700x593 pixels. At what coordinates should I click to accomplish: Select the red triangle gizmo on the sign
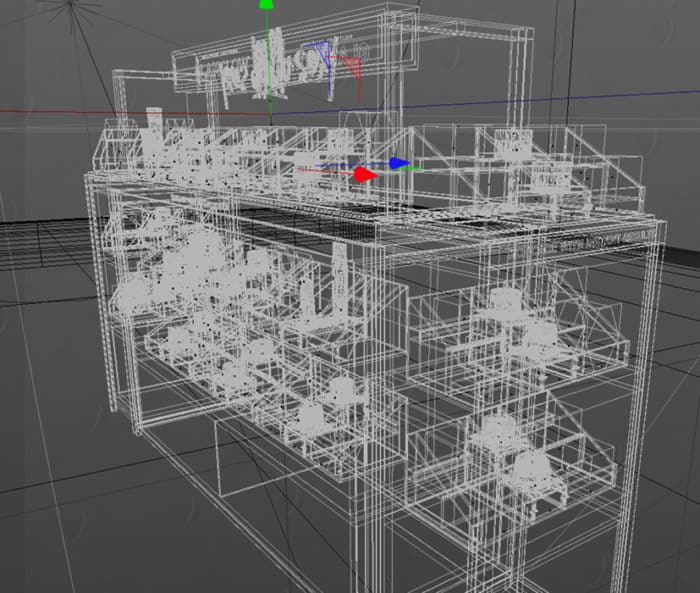tap(352, 63)
